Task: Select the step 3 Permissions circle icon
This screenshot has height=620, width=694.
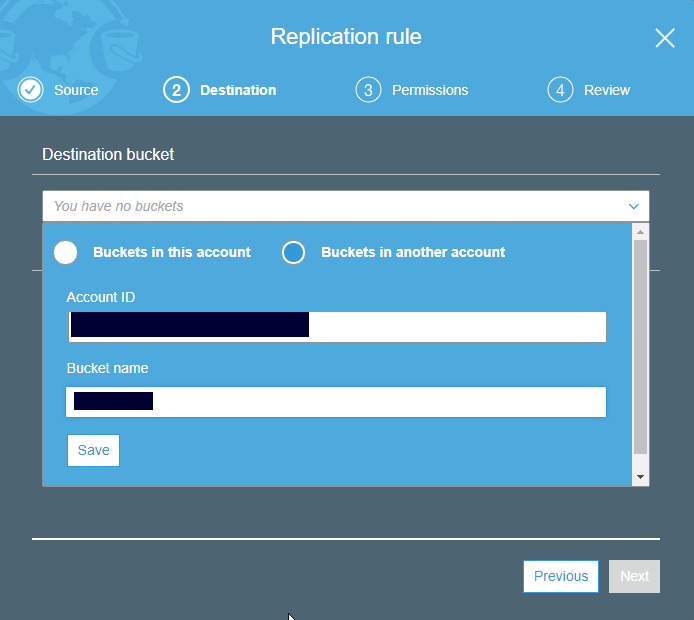Action: pos(368,90)
